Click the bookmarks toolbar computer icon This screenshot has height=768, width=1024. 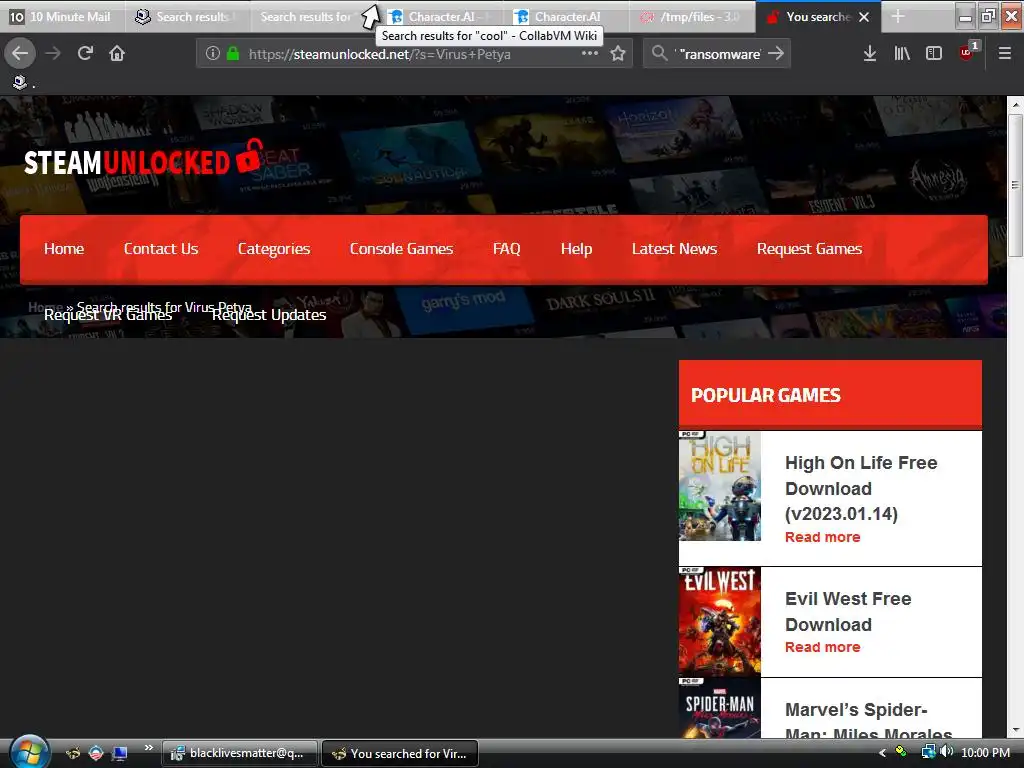(x=20, y=82)
